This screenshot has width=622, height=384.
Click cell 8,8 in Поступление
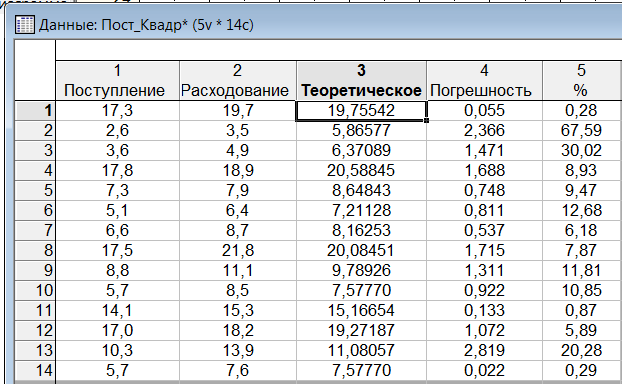point(117,271)
